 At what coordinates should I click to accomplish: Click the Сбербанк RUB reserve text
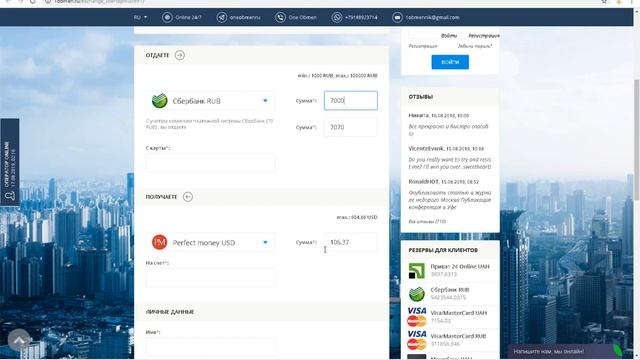pos(450,290)
